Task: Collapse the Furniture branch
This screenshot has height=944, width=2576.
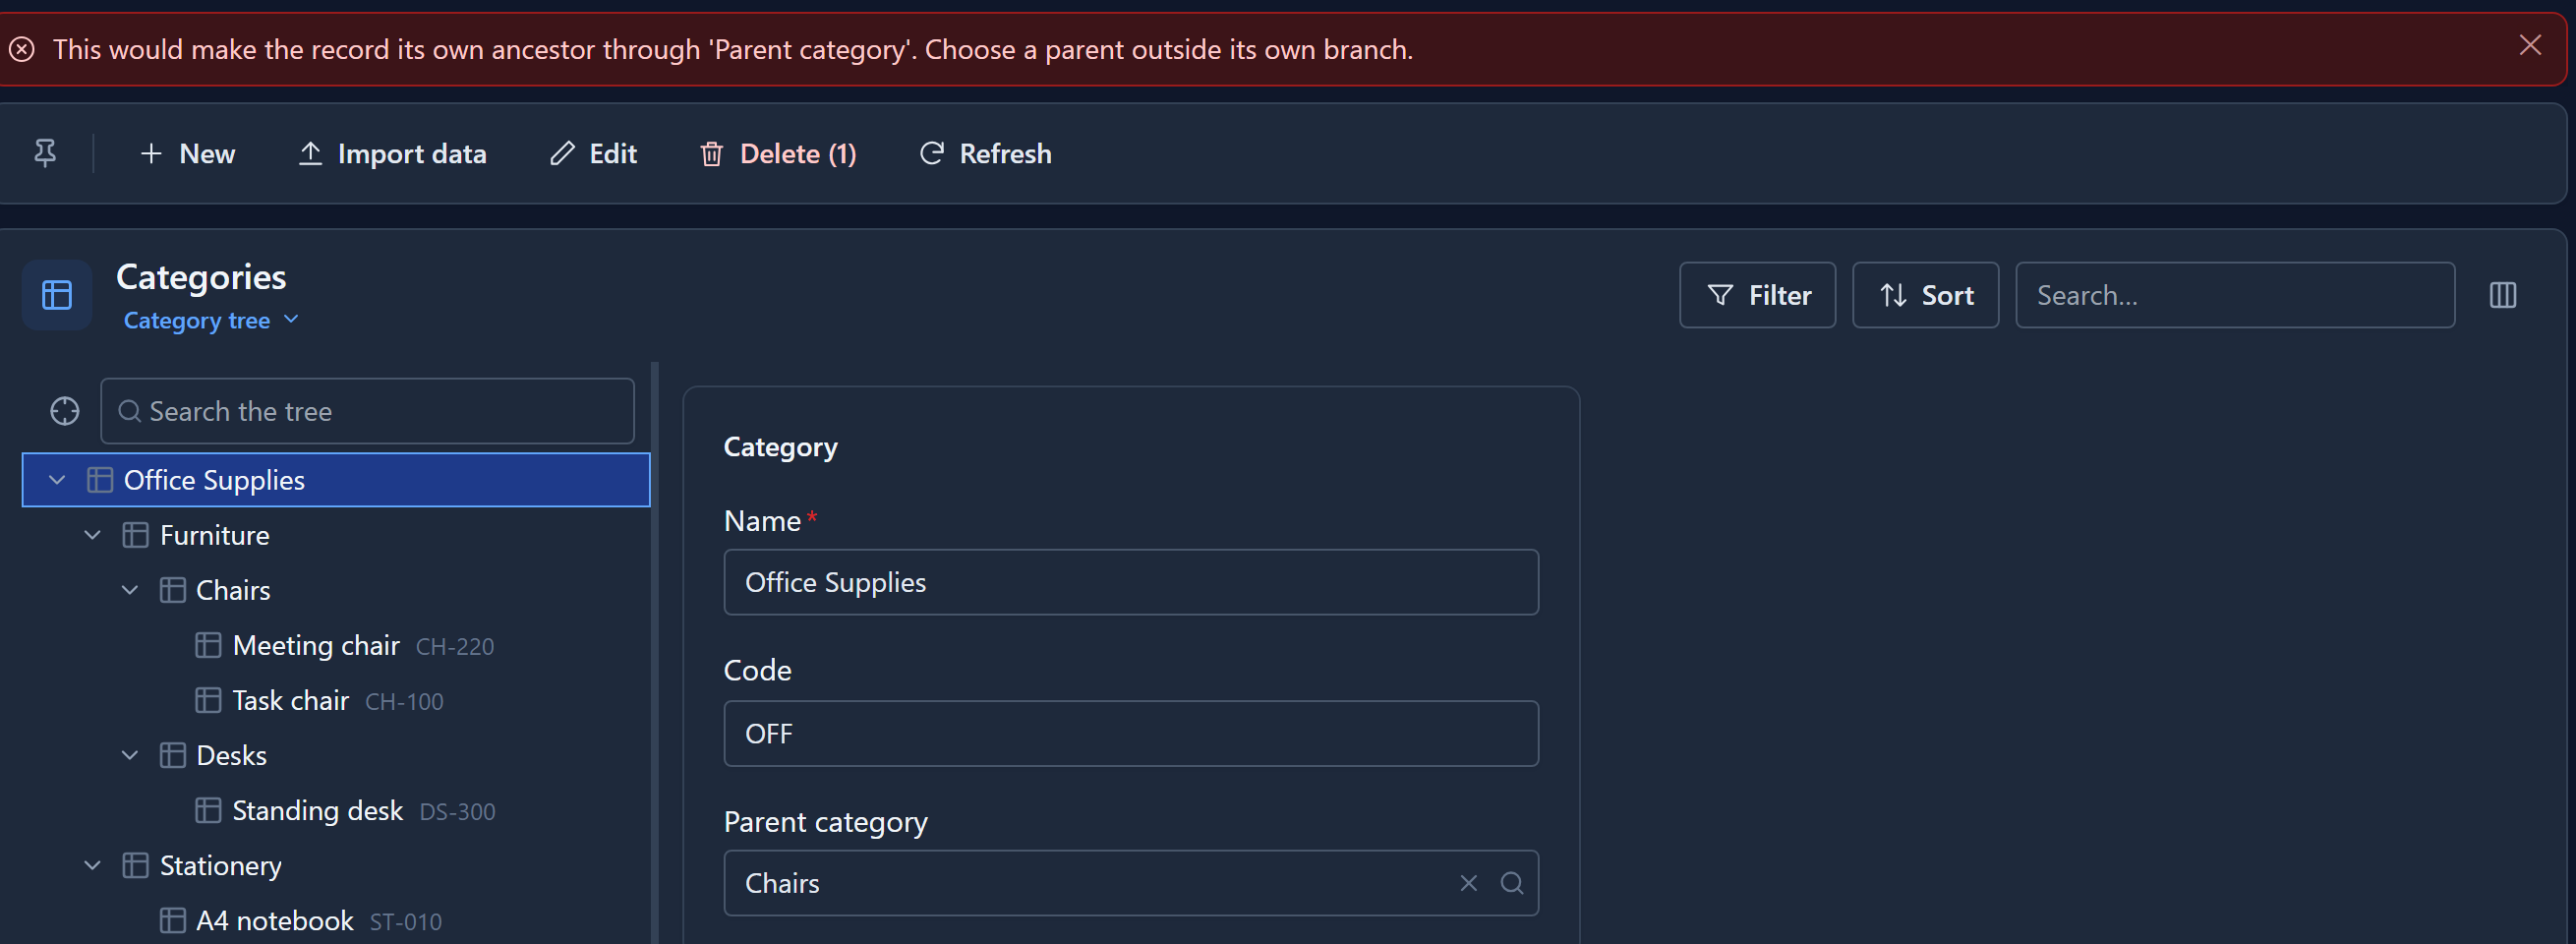Action: 93,535
